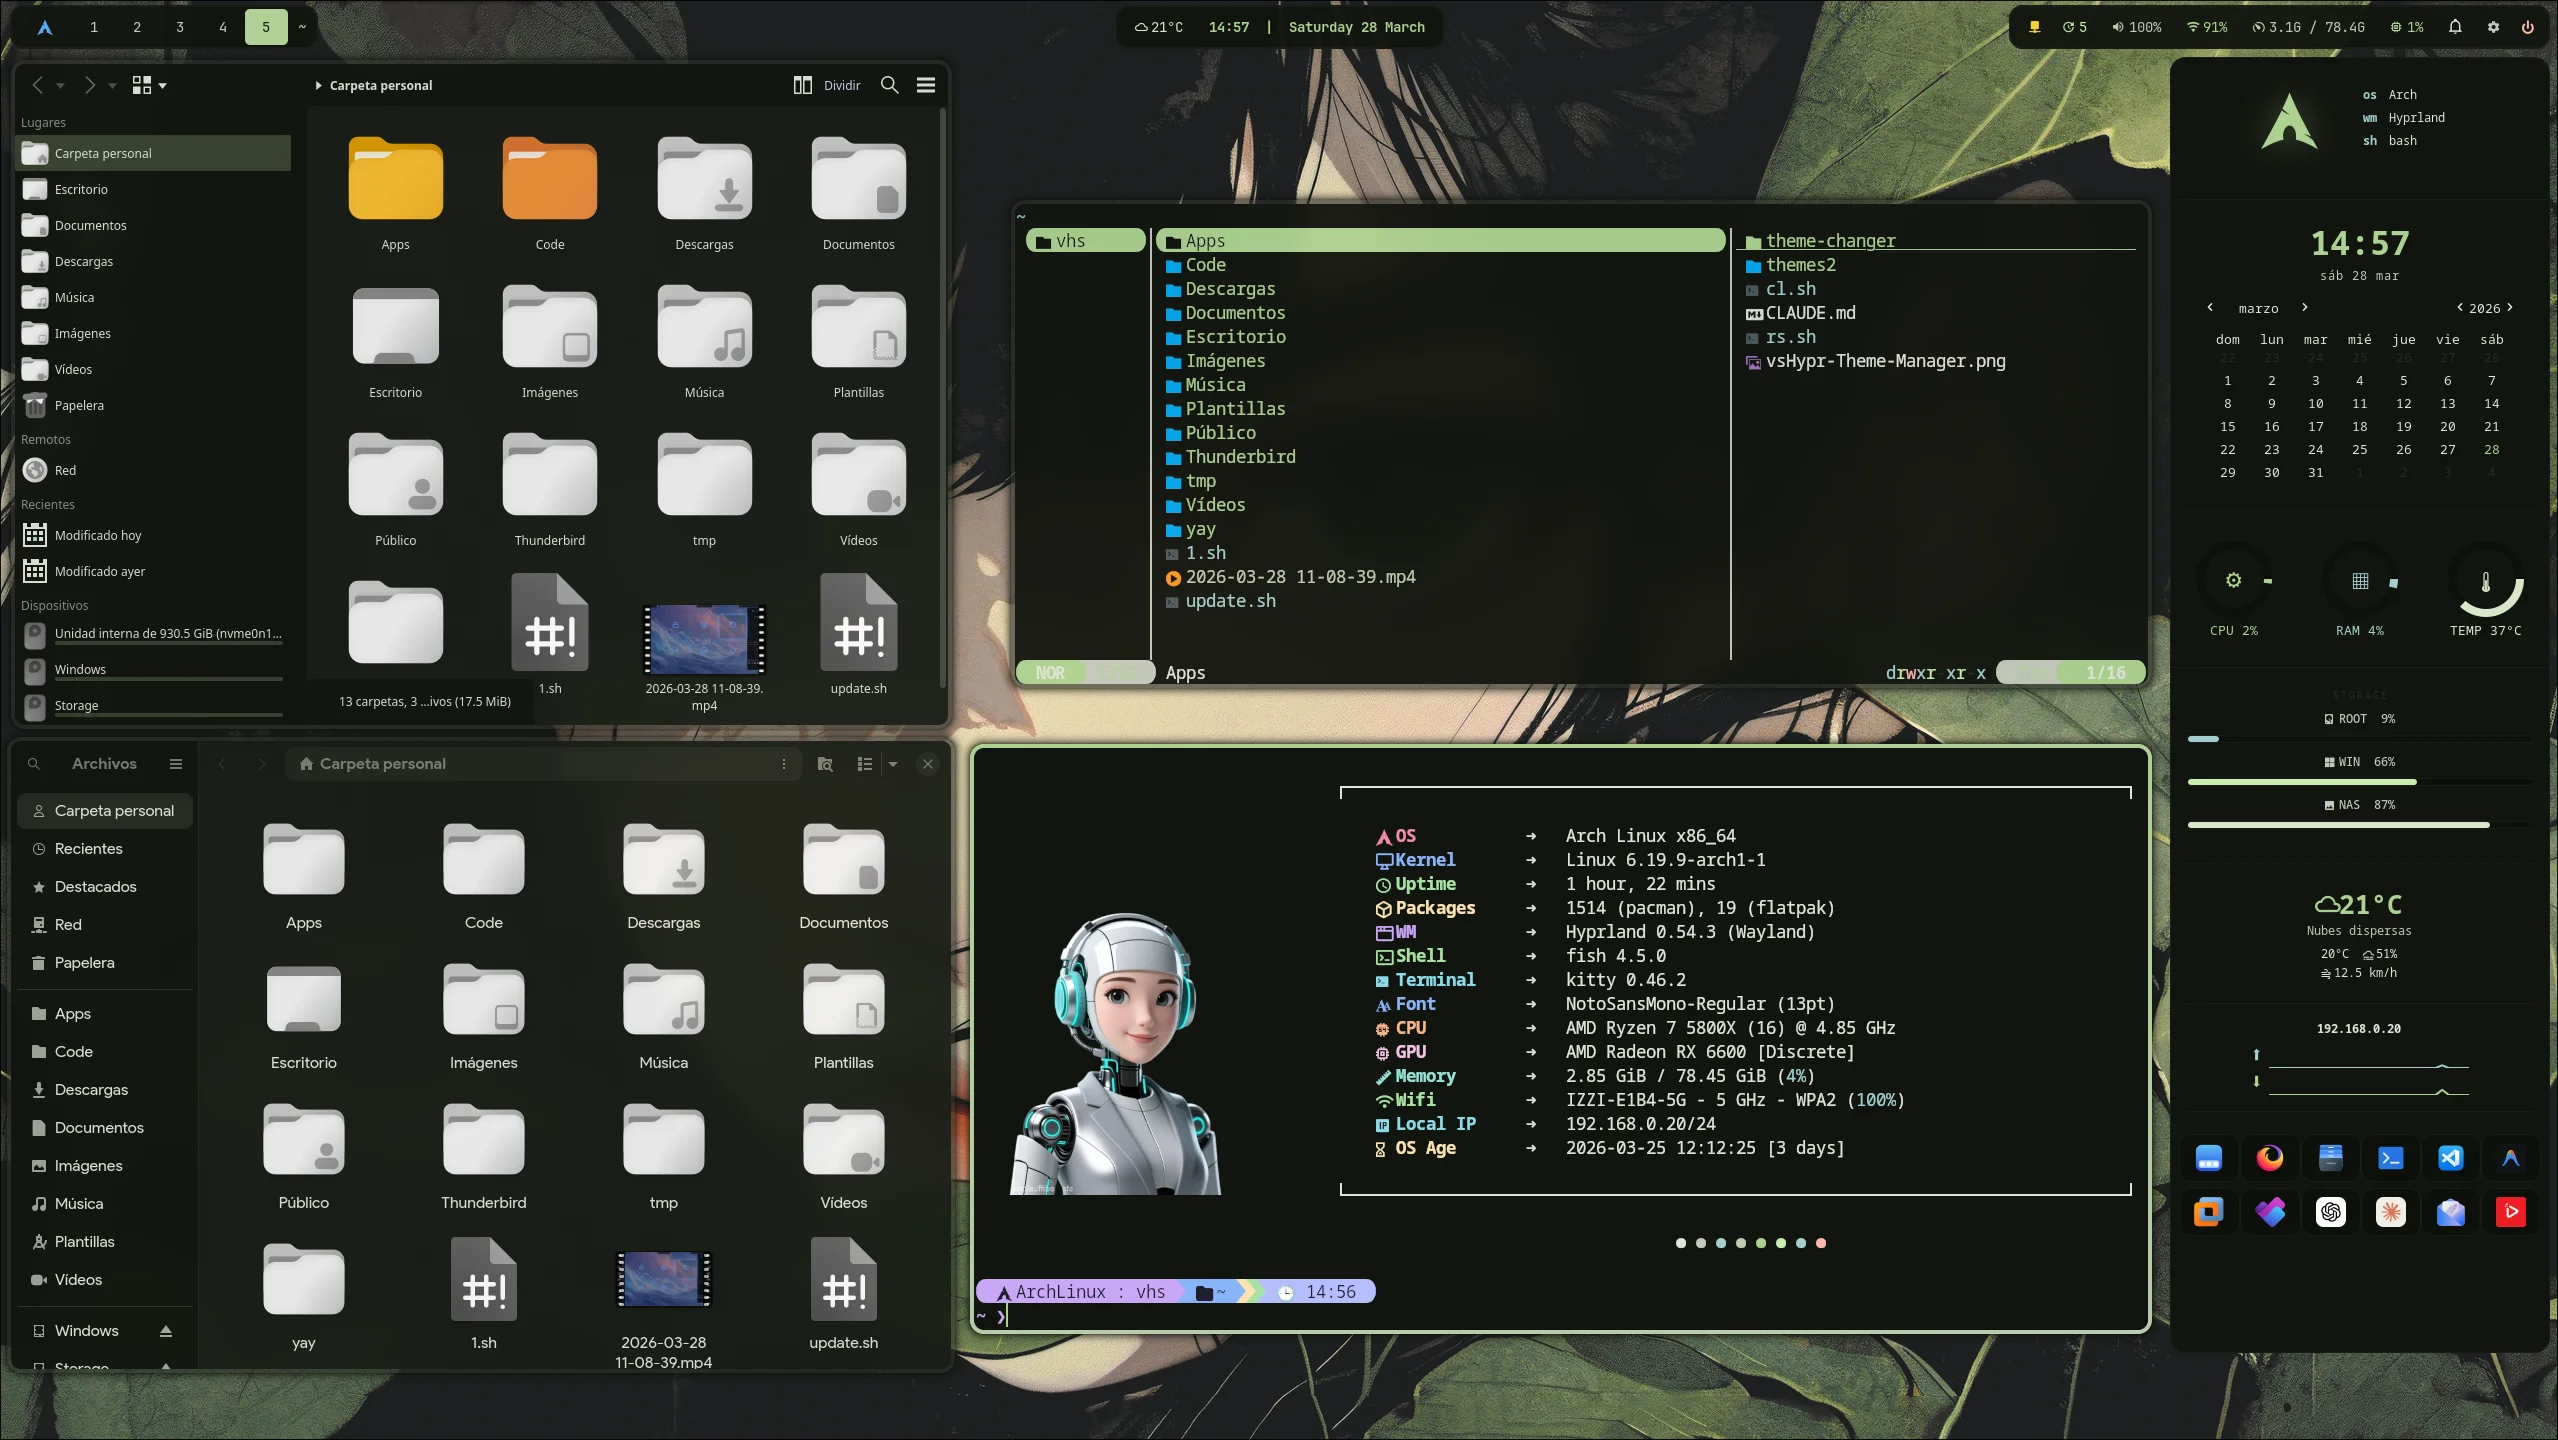Open notifications bell in top bar
This screenshot has width=2558, height=1440.
pos(2455,27)
